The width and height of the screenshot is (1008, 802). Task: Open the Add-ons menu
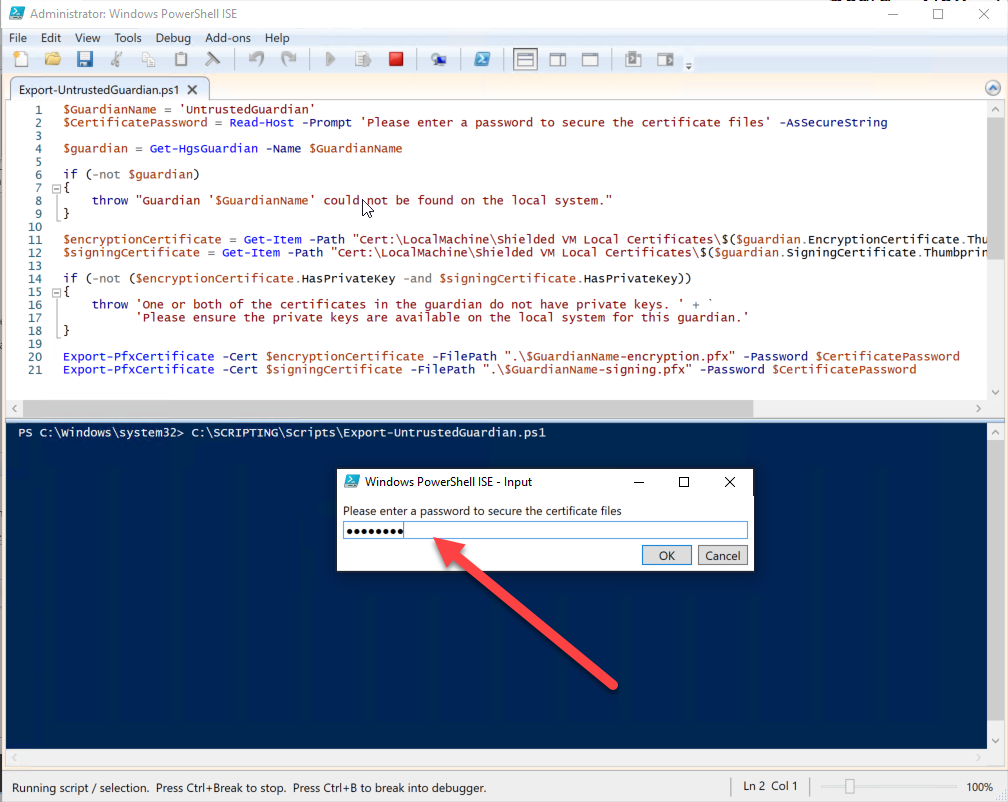(x=228, y=38)
